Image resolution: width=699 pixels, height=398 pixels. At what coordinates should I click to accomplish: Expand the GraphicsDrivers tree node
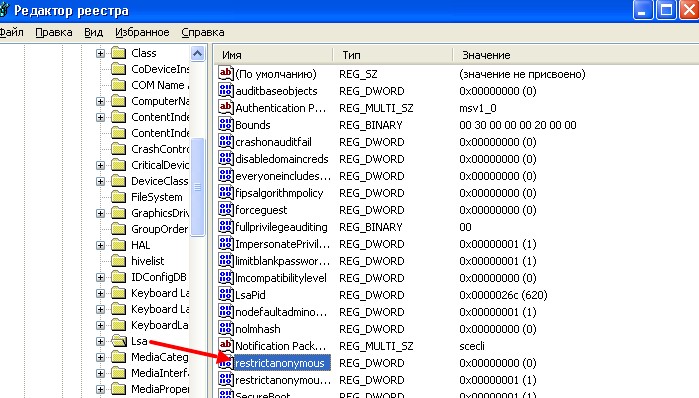pos(100,214)
